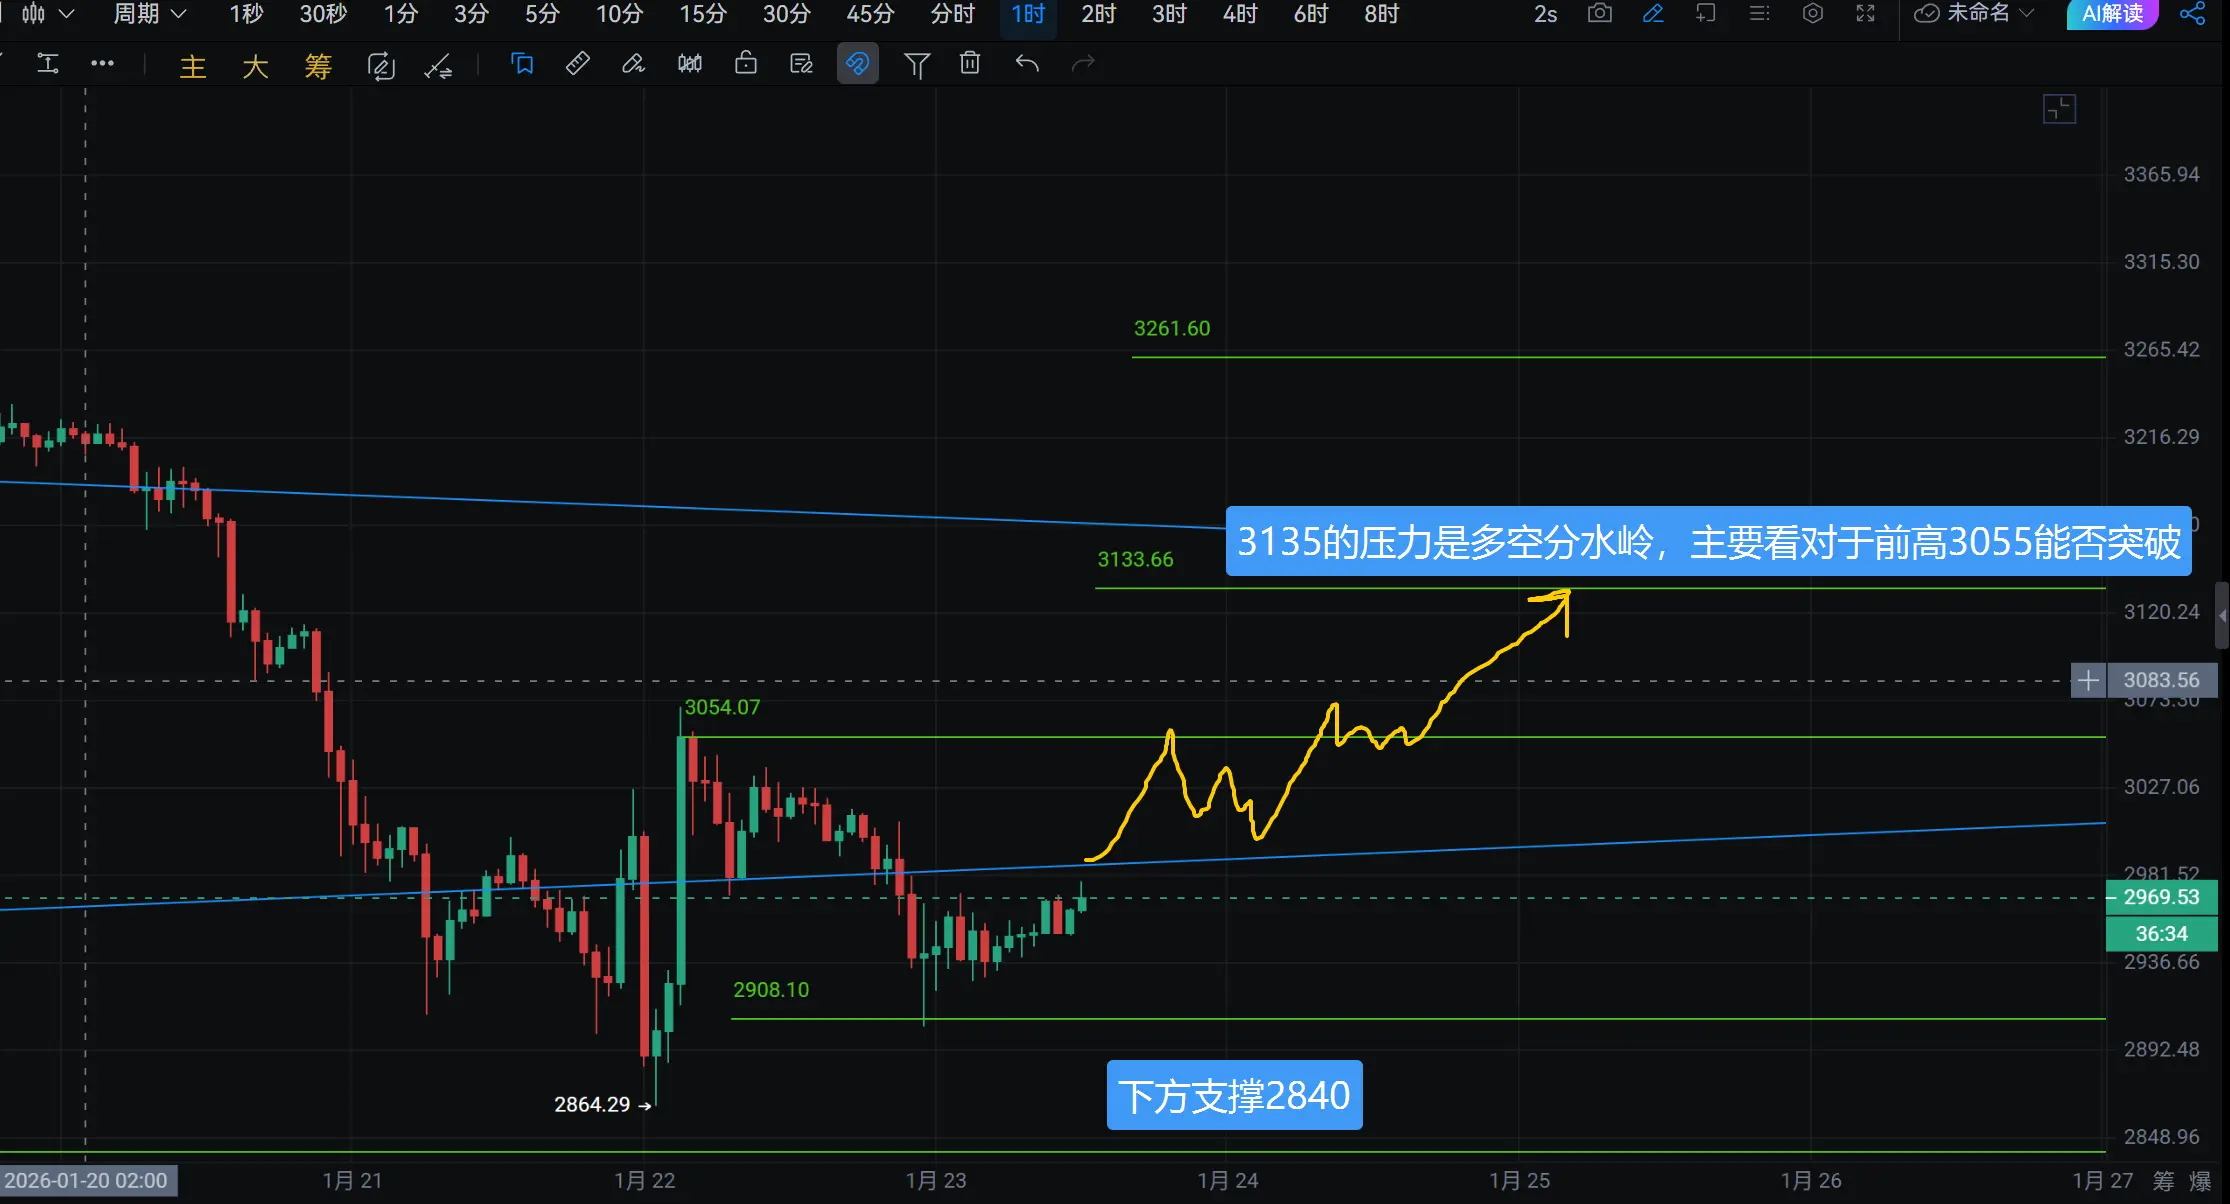This screenshot has height=1204, width=2230.
Task: Select the eraser drawing tool
Action: (633, 65)
